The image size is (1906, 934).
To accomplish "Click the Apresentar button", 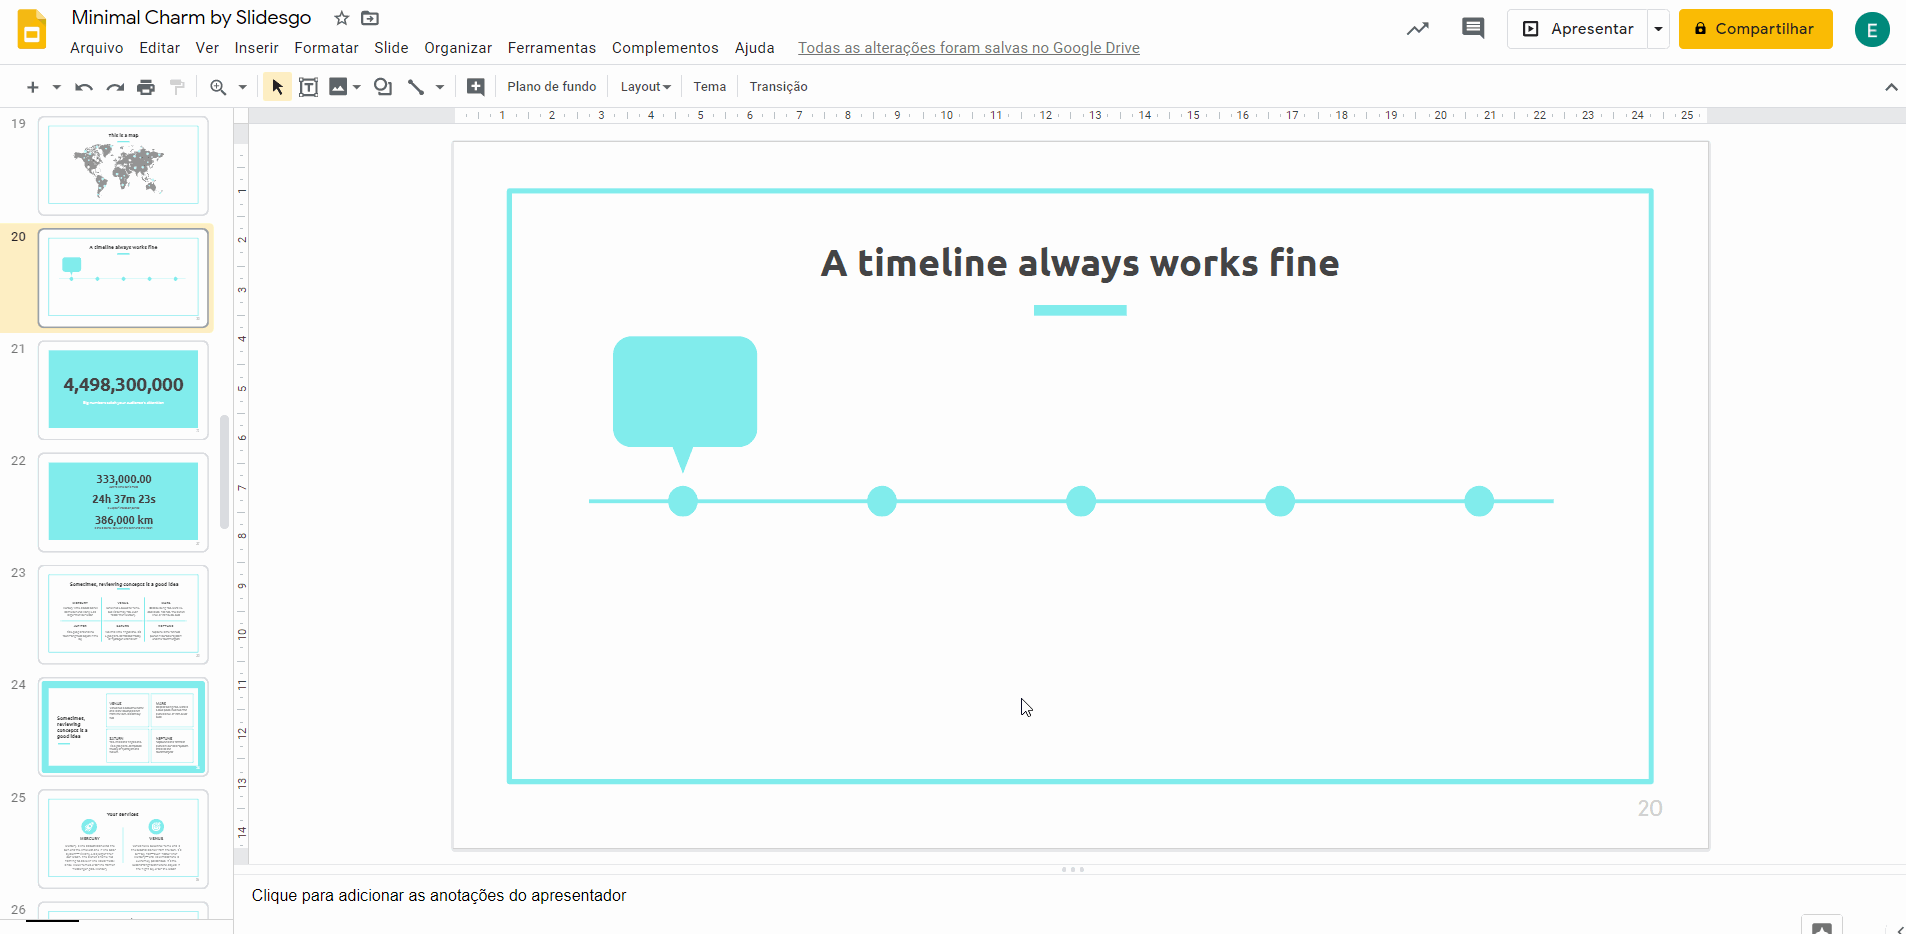I will click(x=1577, y=29).
